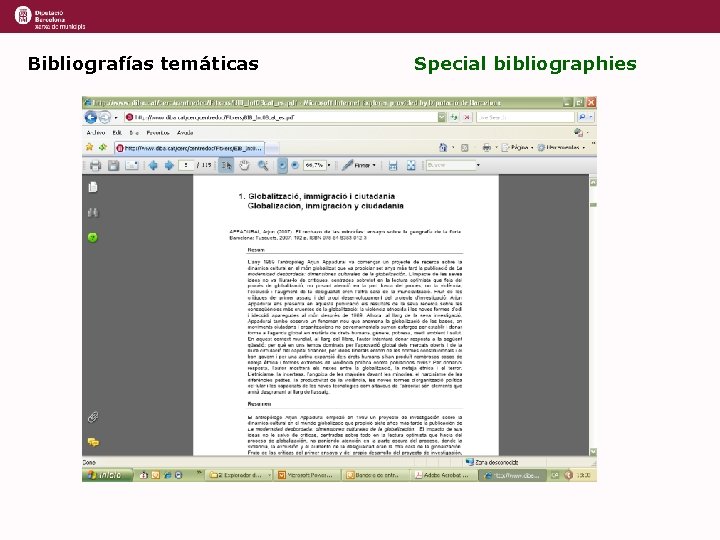Go back with the browser Back arrow
Screen dimensions: 720x540
pyautogui.click(x=90, y=118)
